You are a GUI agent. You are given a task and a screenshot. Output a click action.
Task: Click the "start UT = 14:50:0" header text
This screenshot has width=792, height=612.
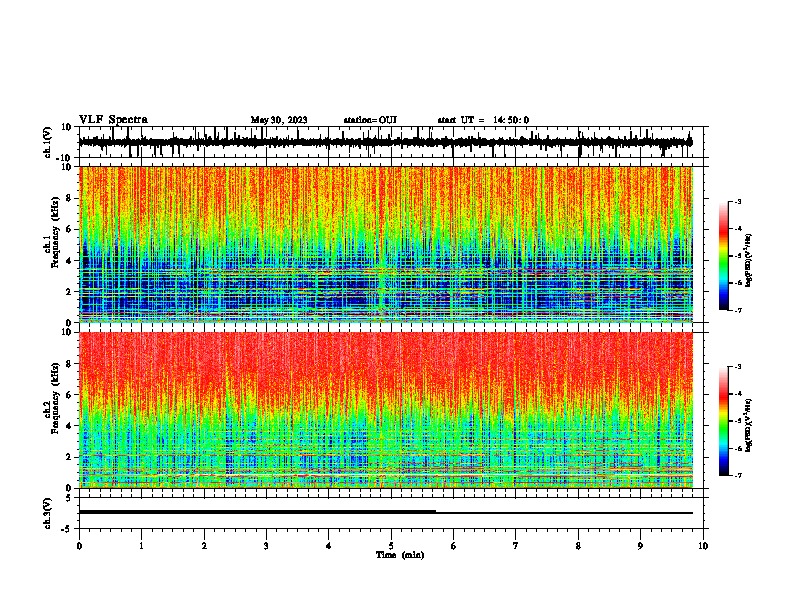(x=483, y=120)
